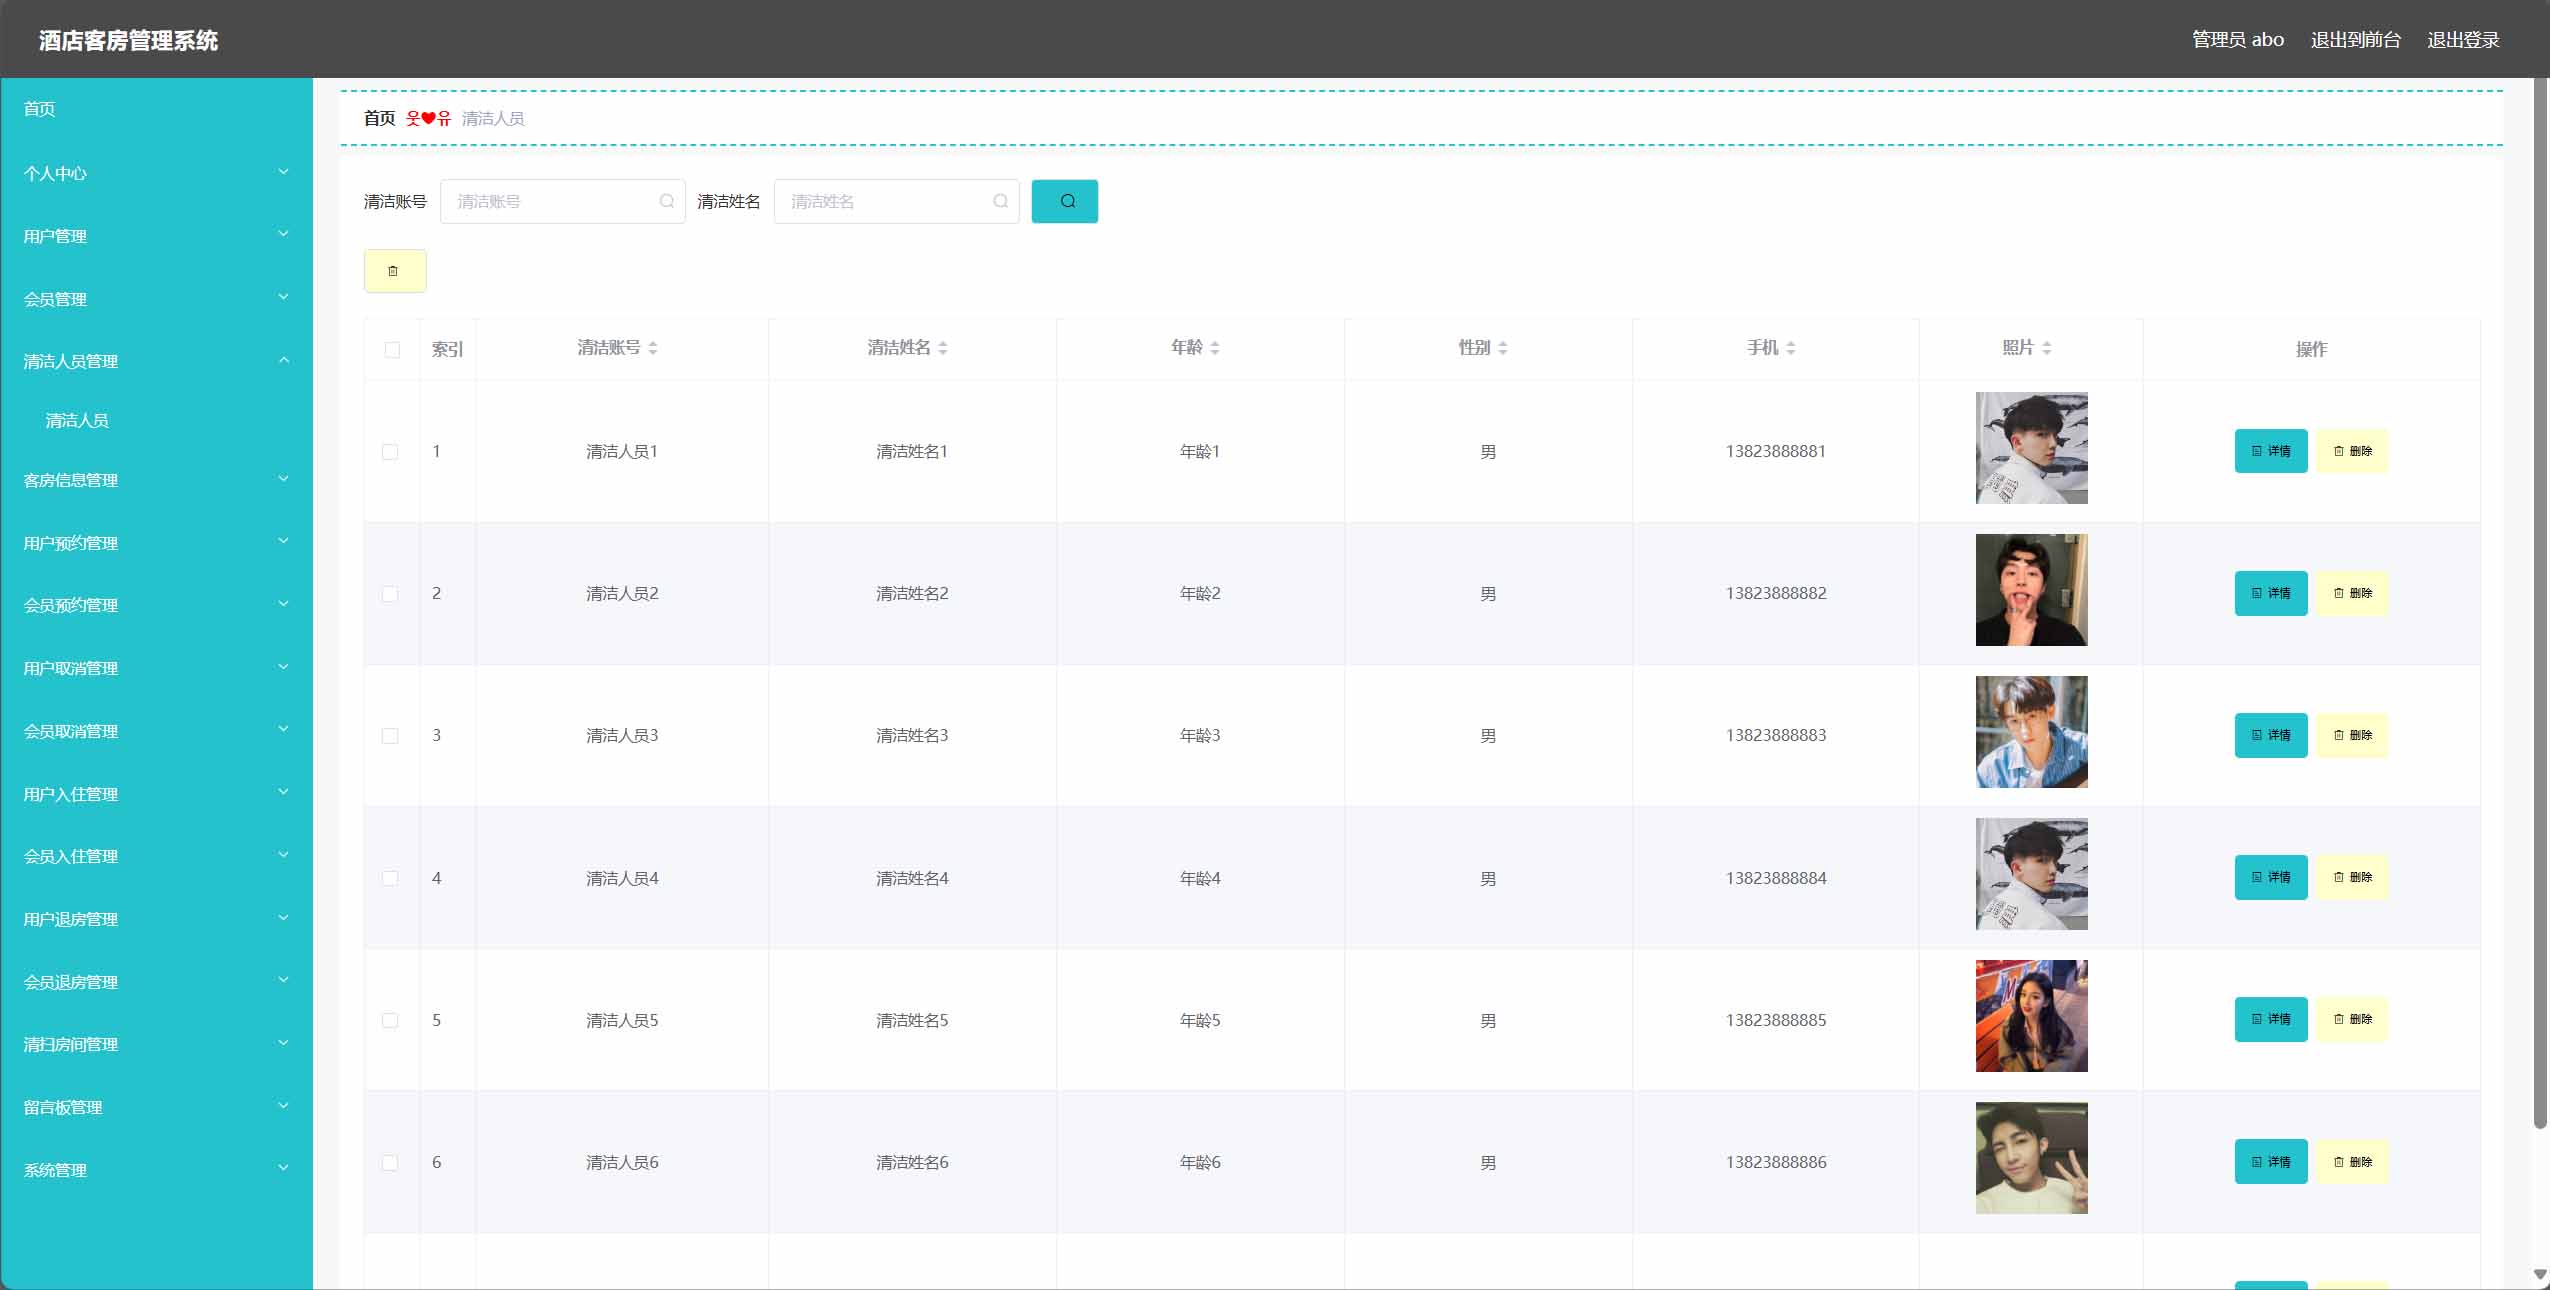Click 退出登录 in the header

[2463, 40]
